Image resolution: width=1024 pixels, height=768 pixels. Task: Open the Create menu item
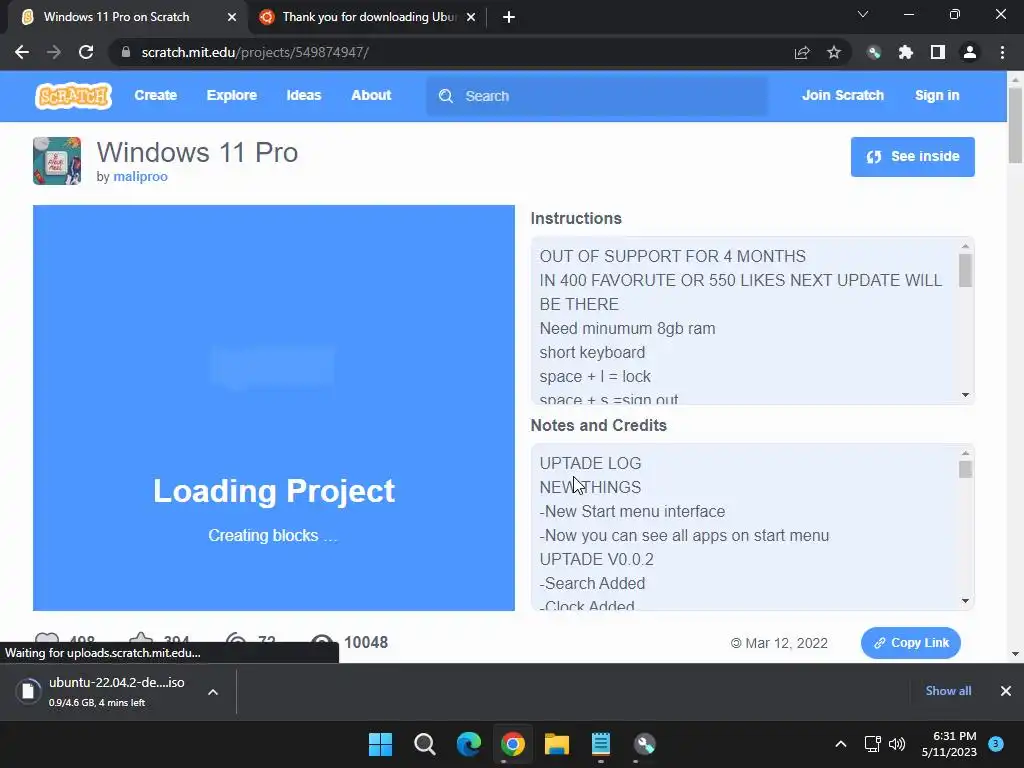tap(155, 95)
